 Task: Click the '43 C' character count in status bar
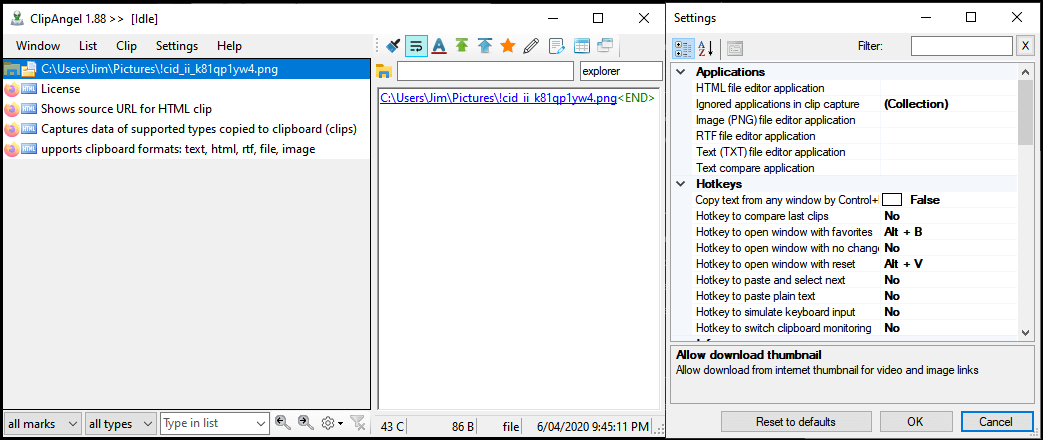(392, 426)
